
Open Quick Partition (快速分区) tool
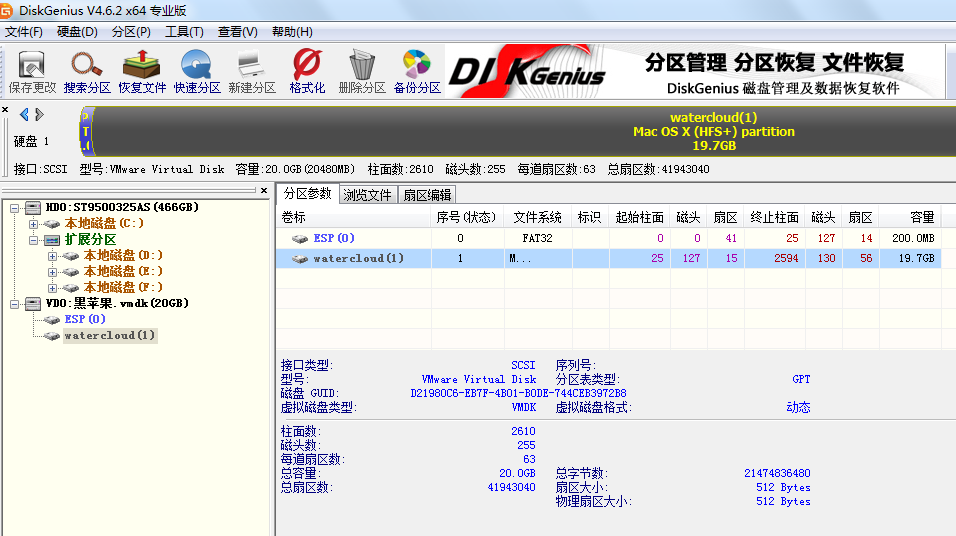pos(197,72)
